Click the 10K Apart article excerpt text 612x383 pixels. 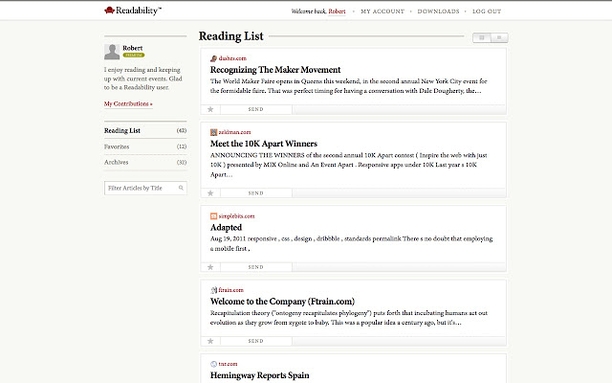(349, 165)
